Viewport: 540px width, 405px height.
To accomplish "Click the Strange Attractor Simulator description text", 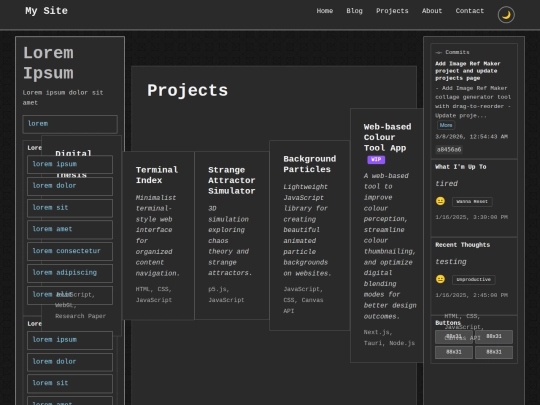I will 230,241.
